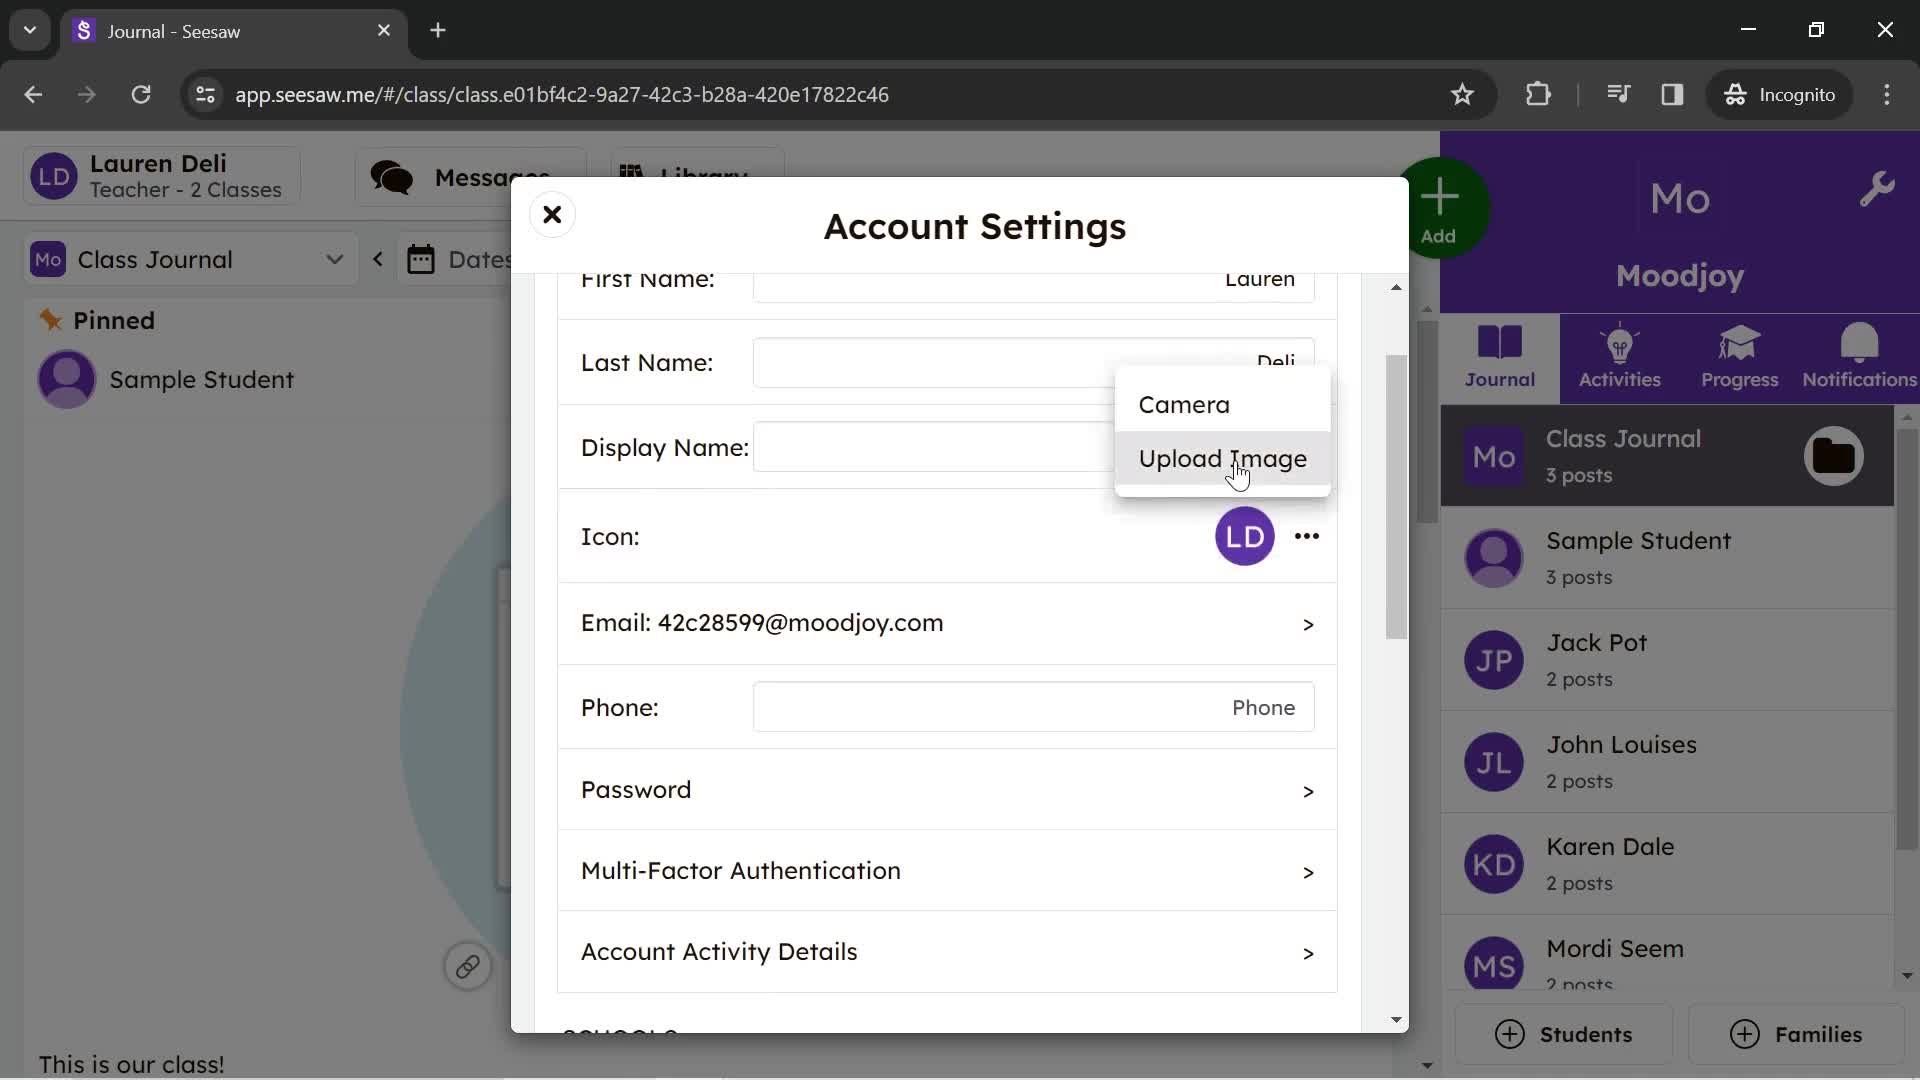Click the link icon at bottom left
Viewport: 1920px width, 1080px height.
pos(467,967)
